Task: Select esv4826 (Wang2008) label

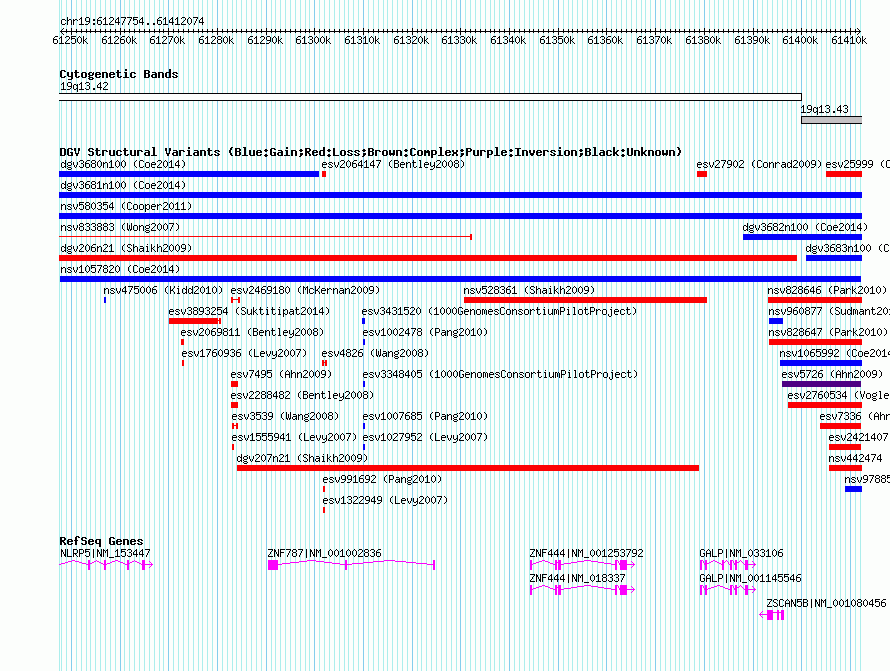Action: point(375,353)
